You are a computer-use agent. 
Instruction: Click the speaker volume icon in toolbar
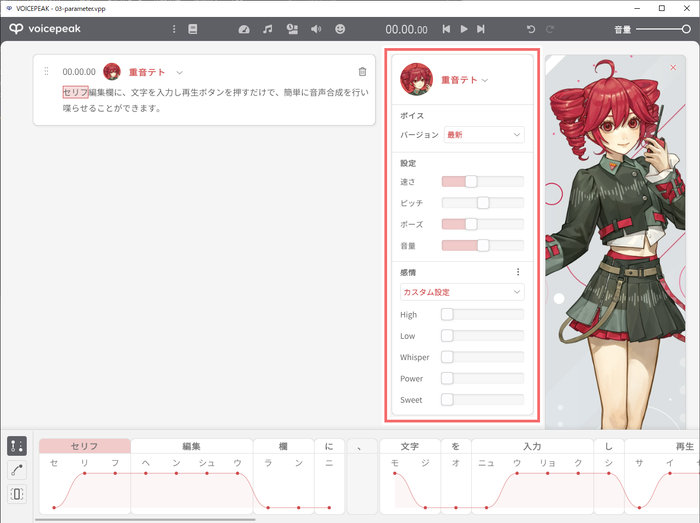(316, 29)
